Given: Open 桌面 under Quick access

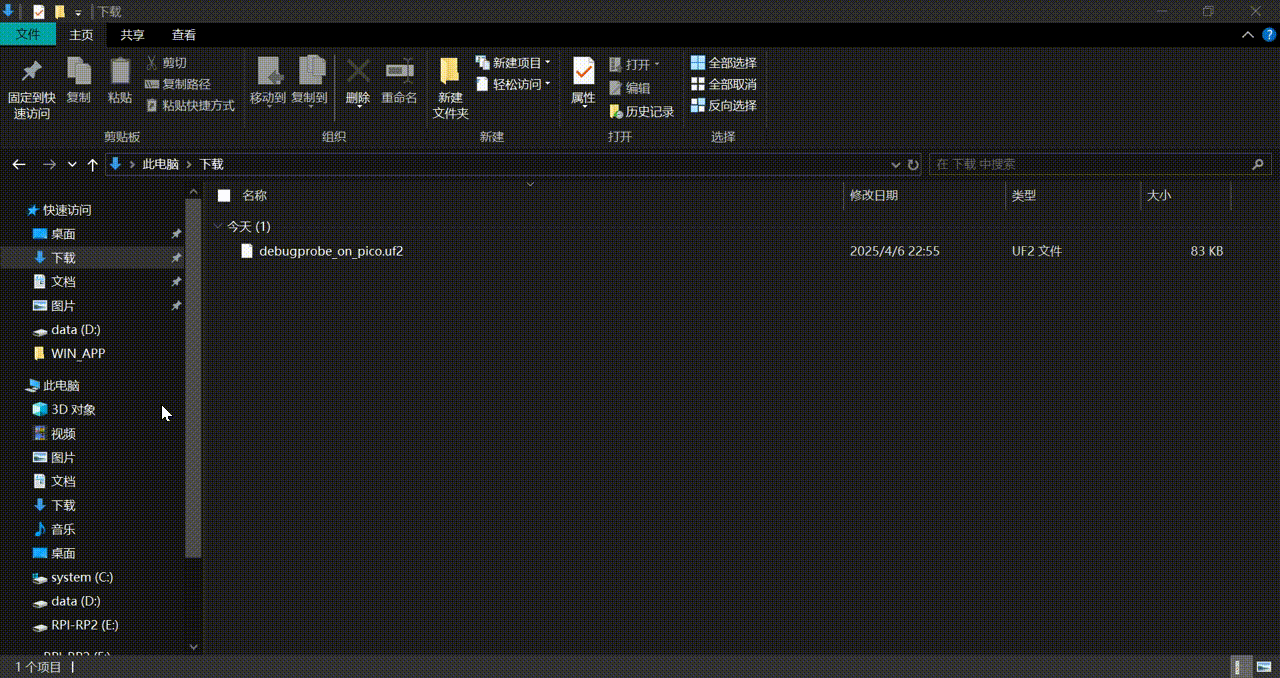Looking at the screenshot, I should [x=63, y=234].
